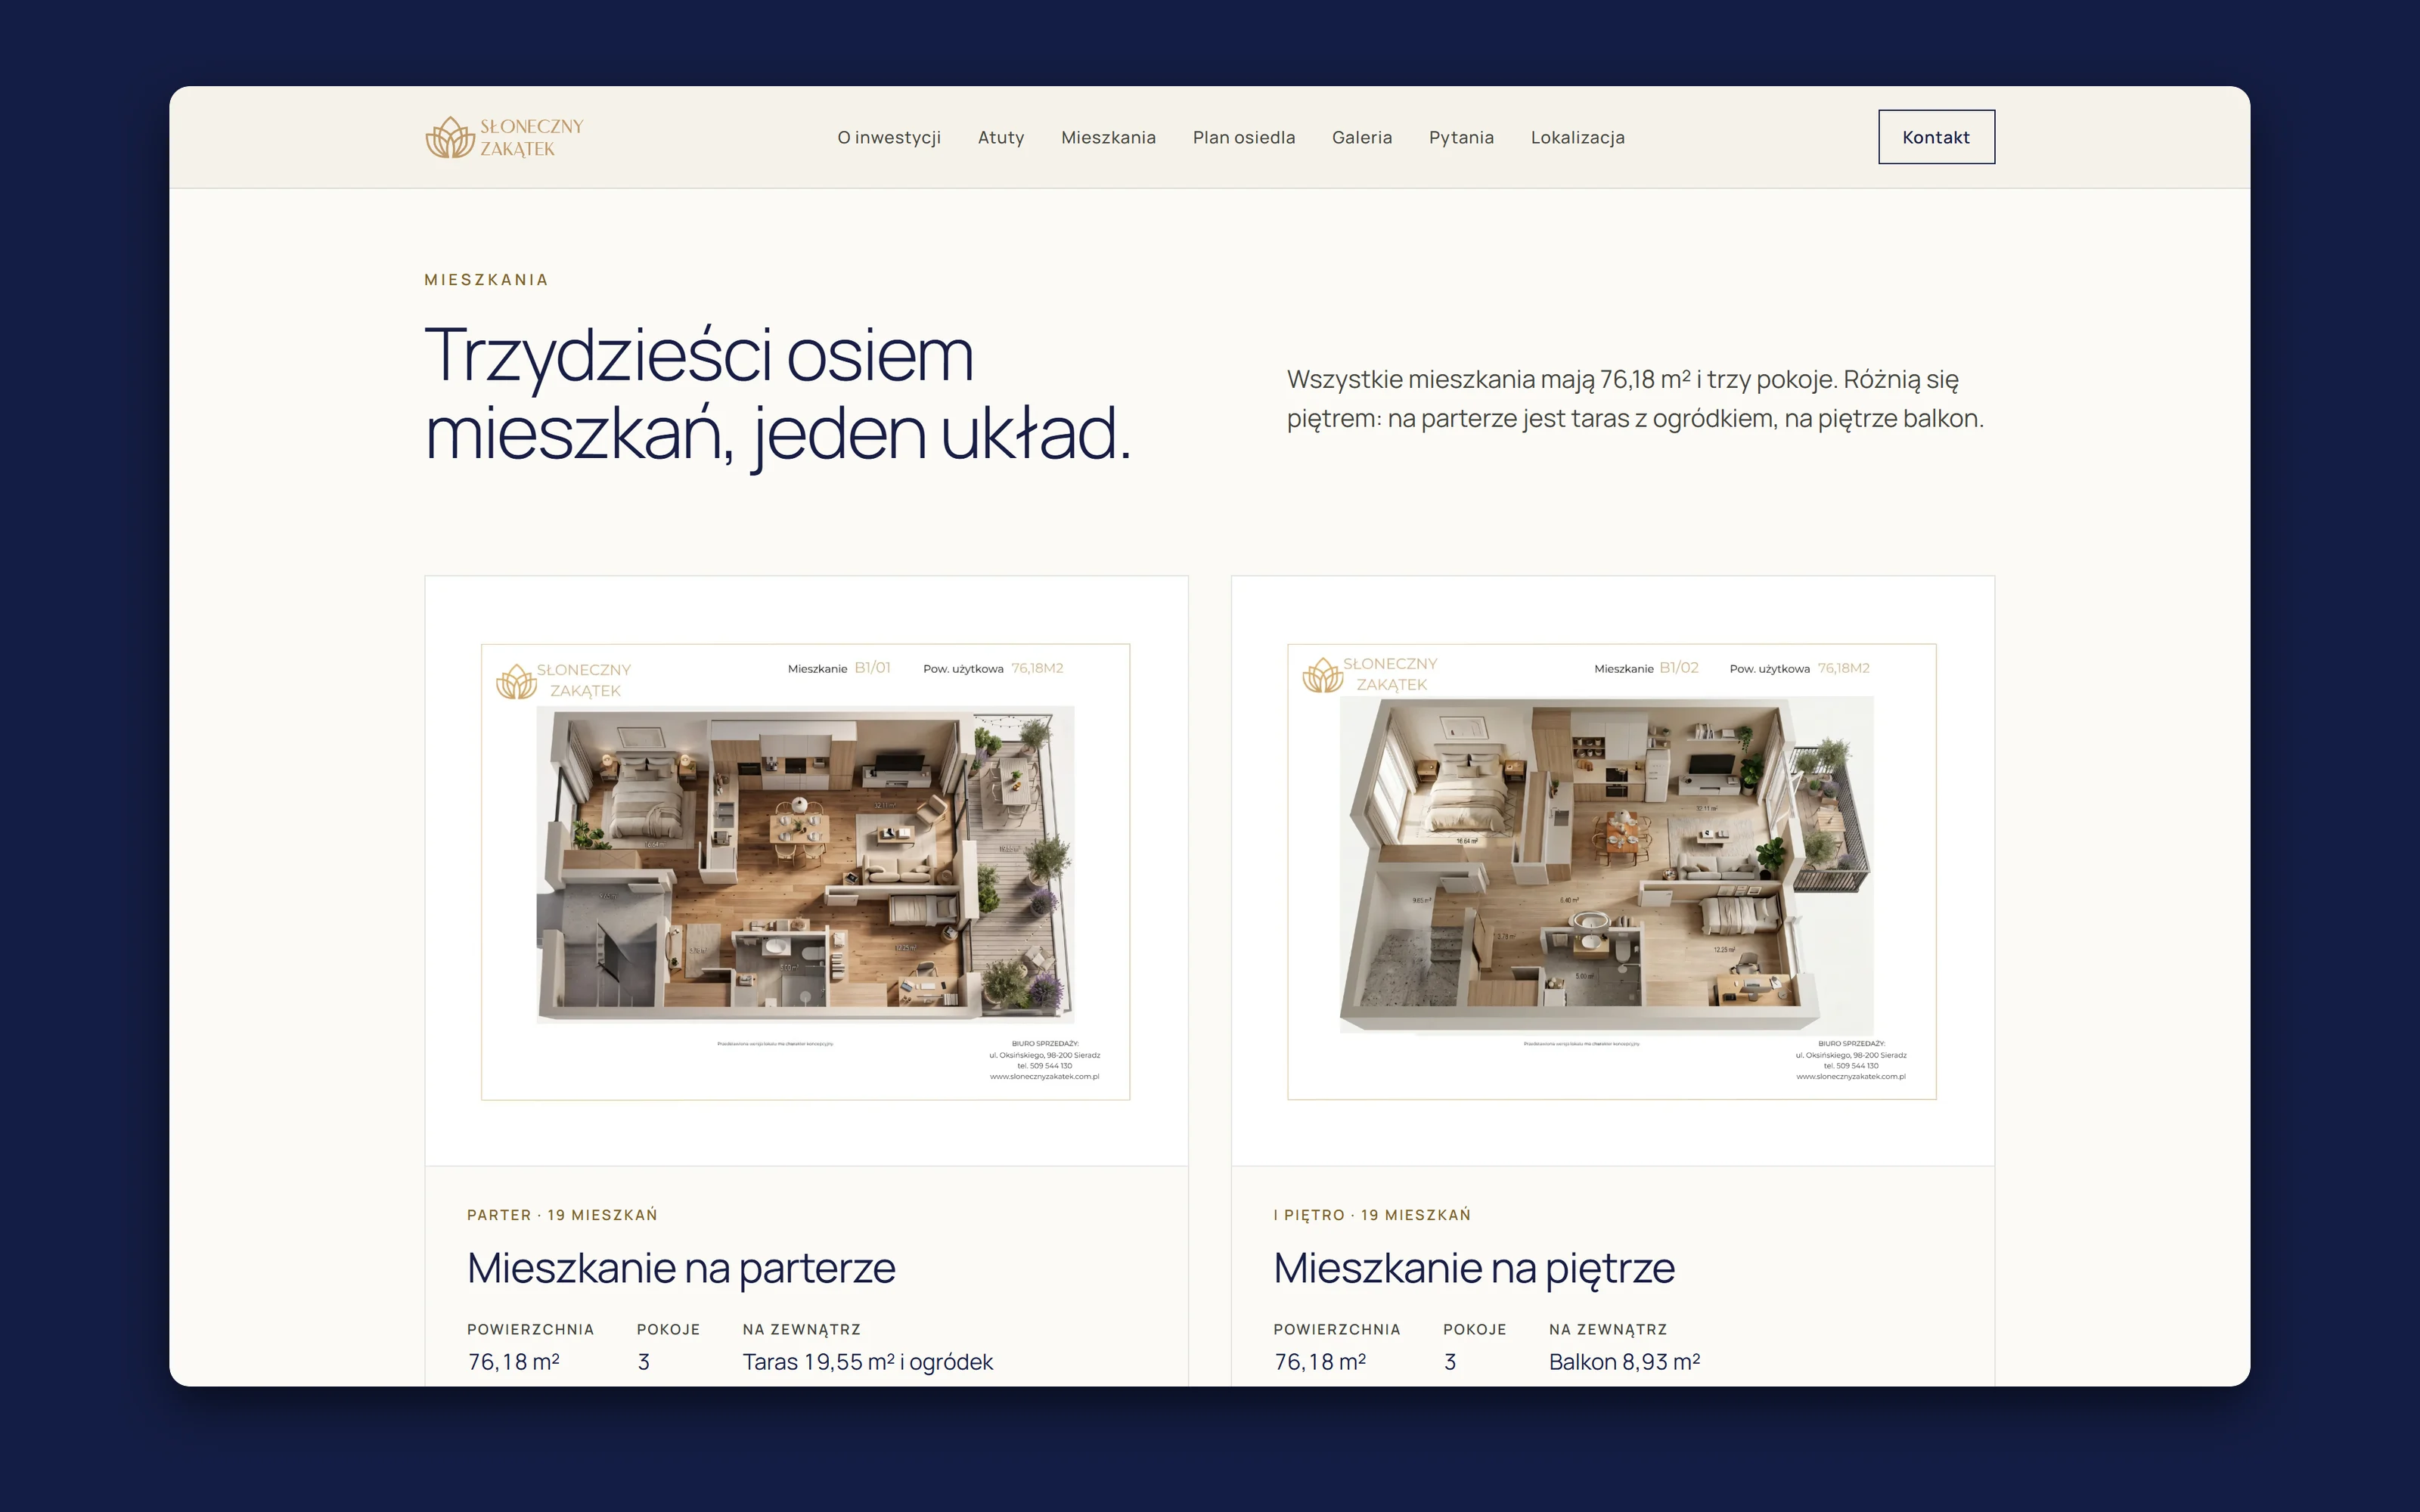Open the B1/01 ground-floor plan image
The image size is (2420, 1512).
[806, 871]
